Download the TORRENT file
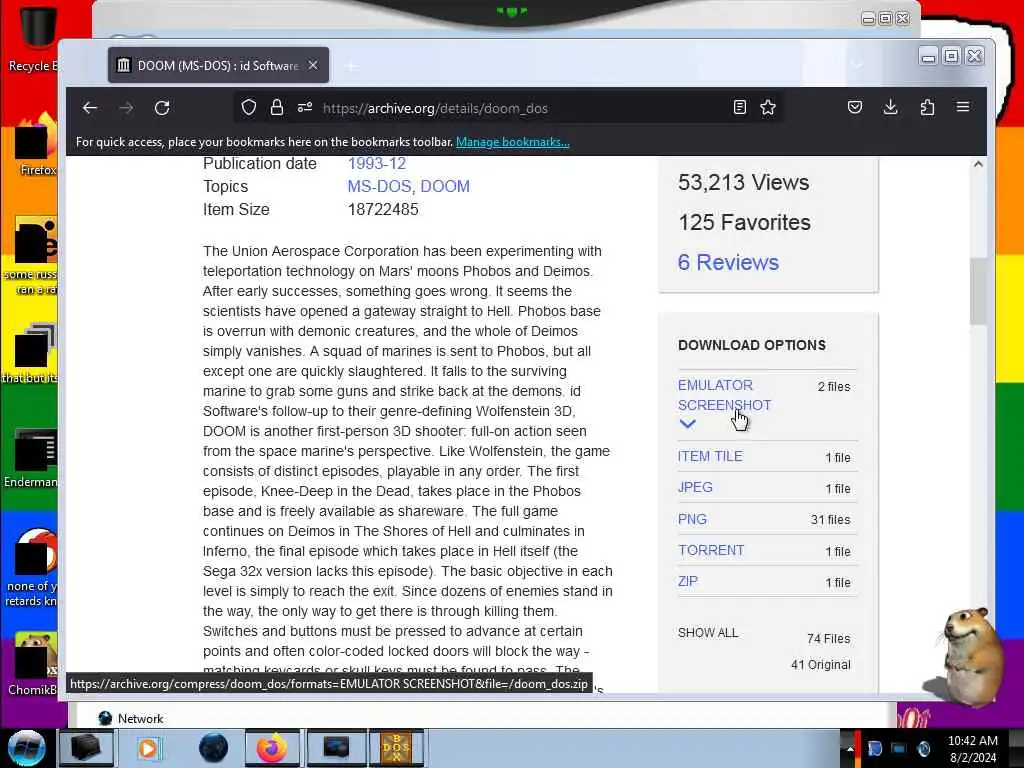 coord(711,550)
